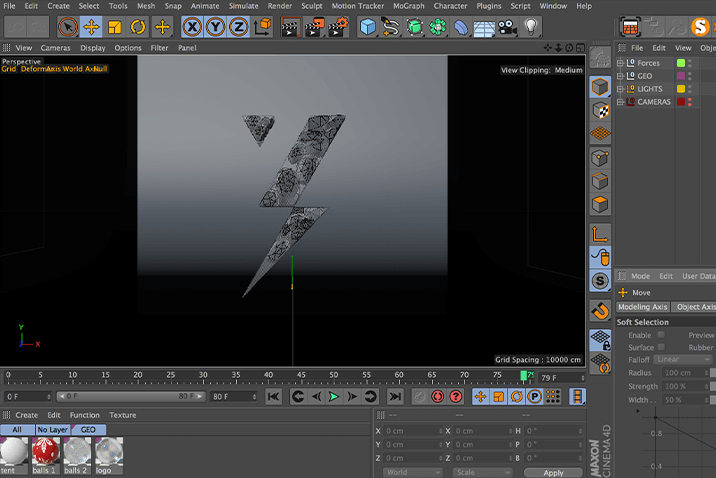Click the LIGHTS yellow layer color swatch

[681, 89]
